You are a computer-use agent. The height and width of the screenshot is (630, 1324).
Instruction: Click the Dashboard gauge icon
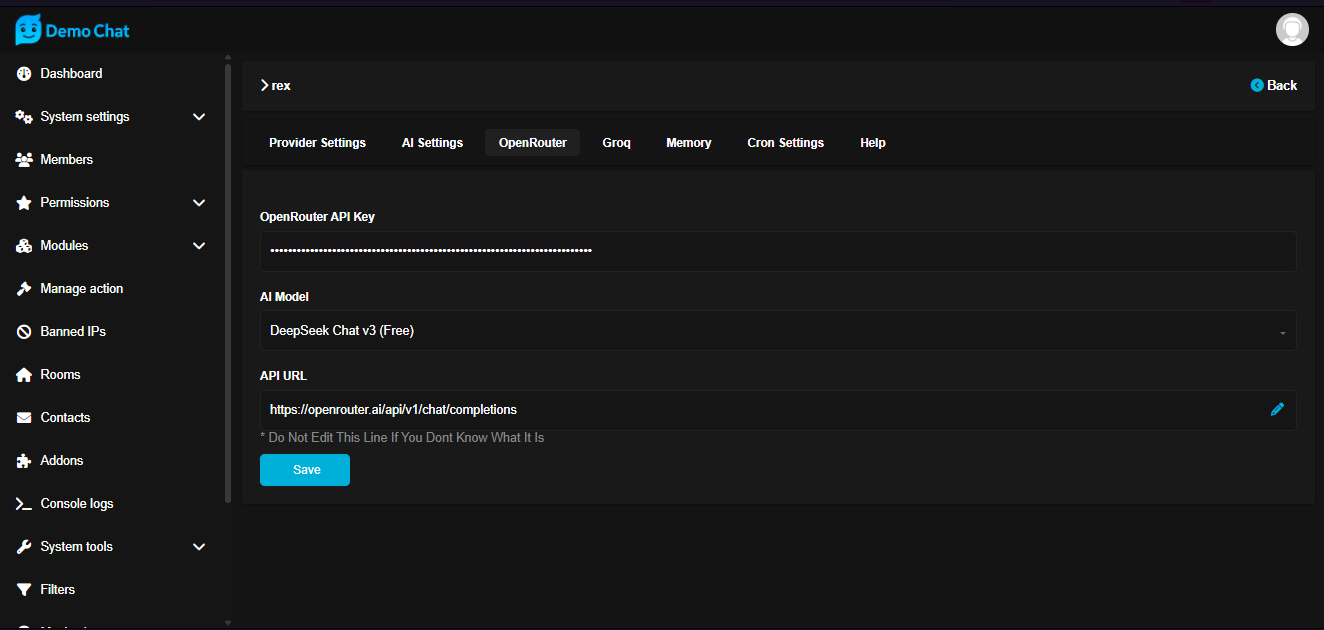(24, 74)
